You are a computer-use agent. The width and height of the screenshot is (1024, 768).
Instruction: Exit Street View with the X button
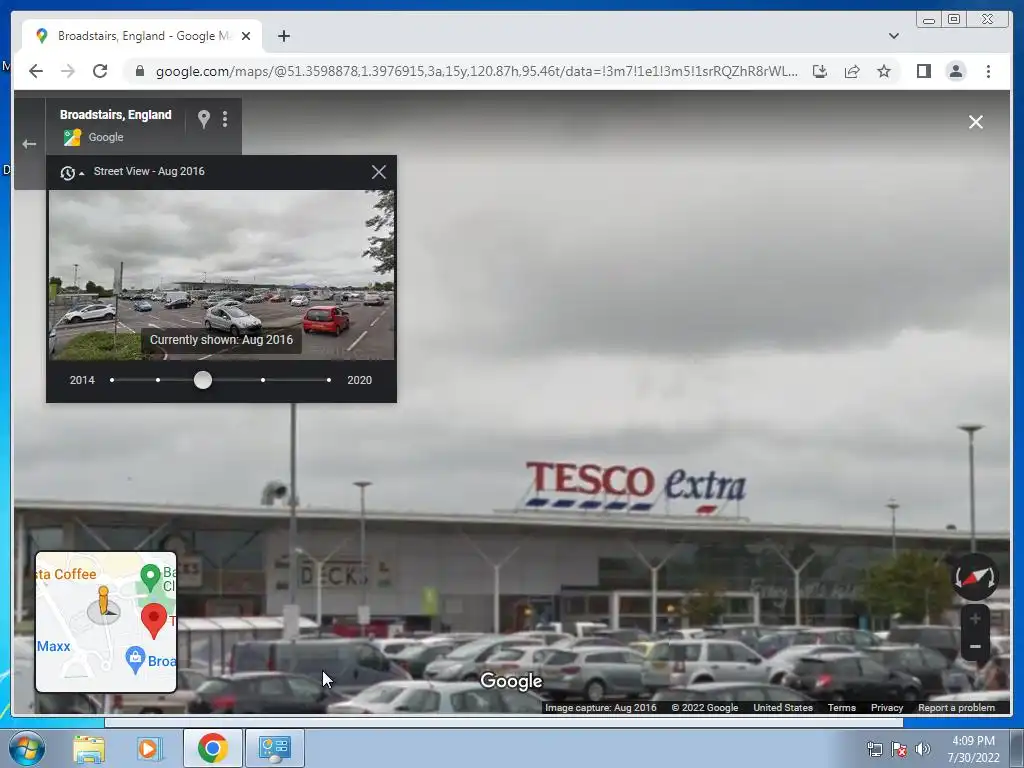click(x=976, y=122)
